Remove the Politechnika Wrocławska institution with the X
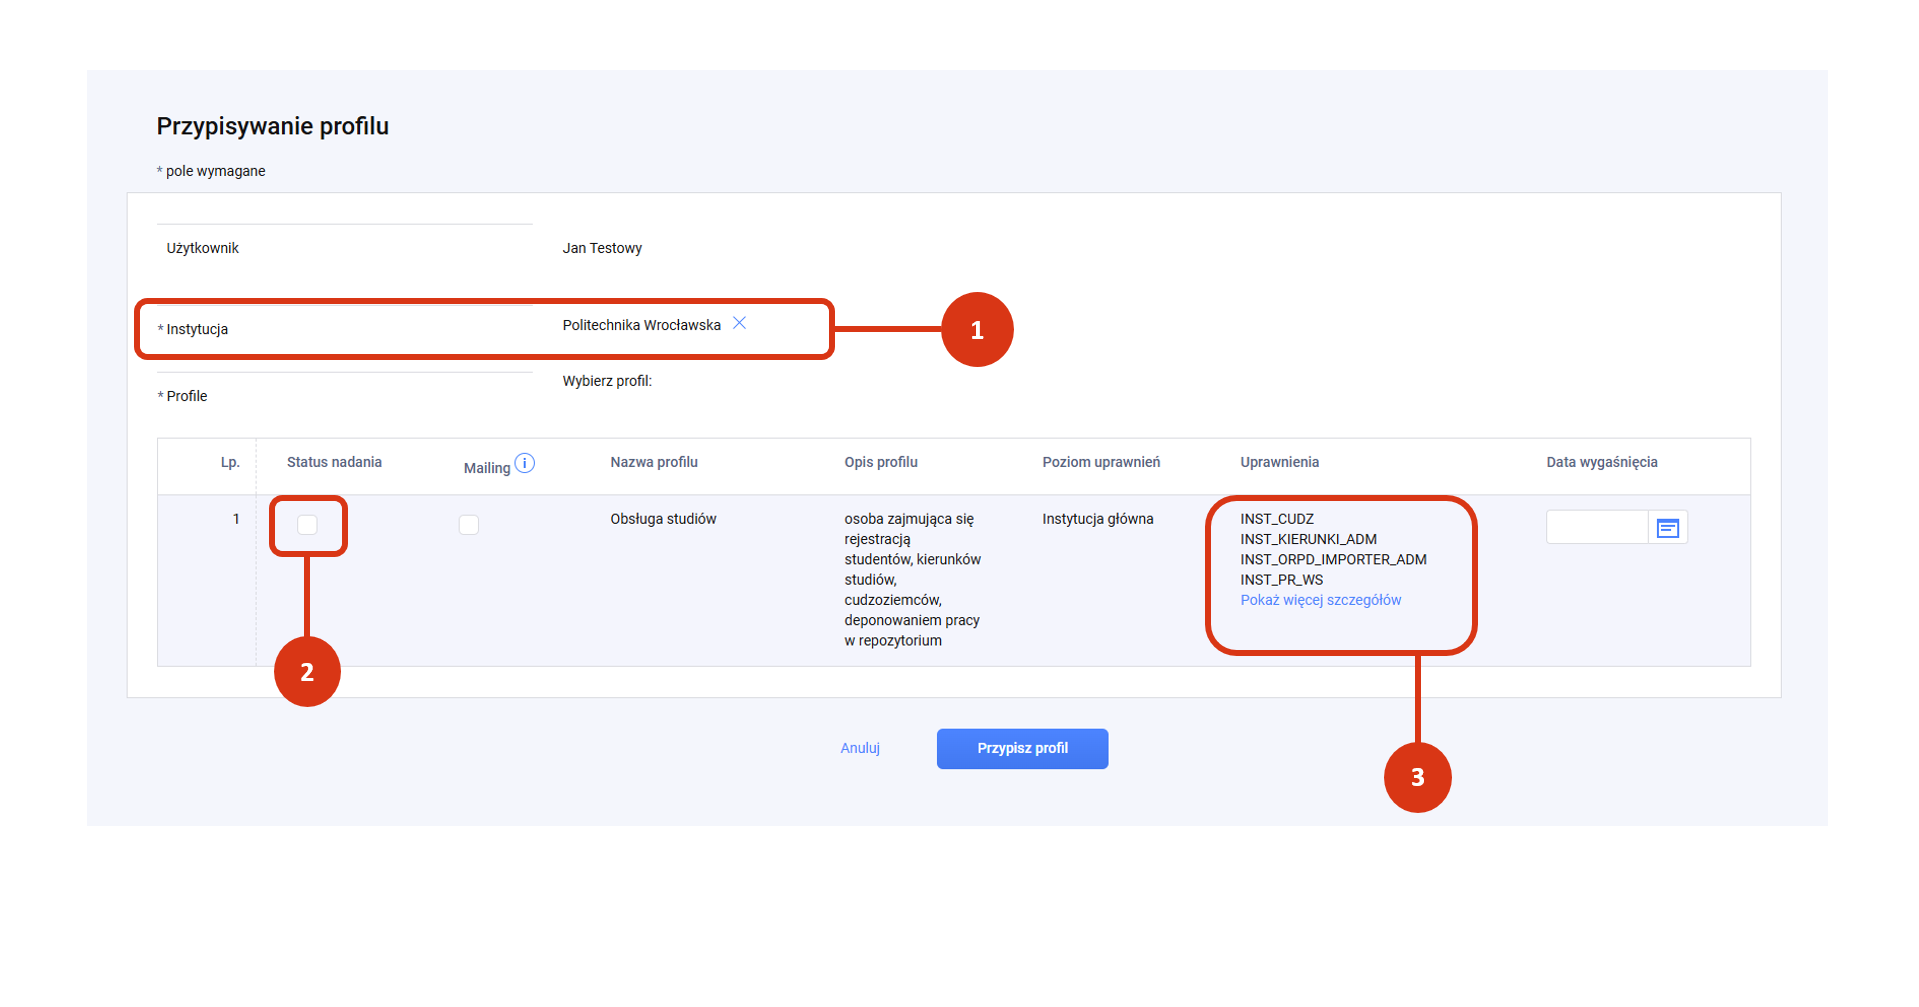1919x1007 pixels. click(739, 323)
